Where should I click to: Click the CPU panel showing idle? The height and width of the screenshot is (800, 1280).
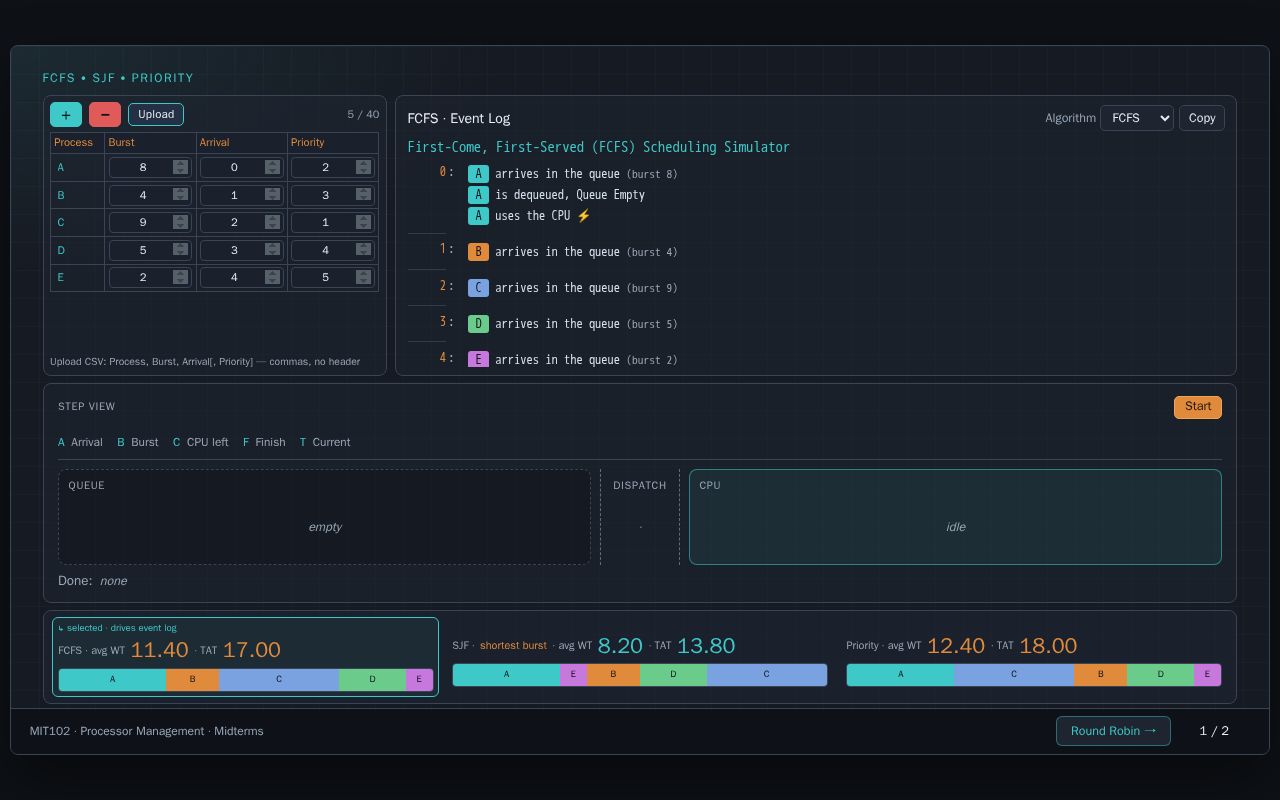point(955,517)
